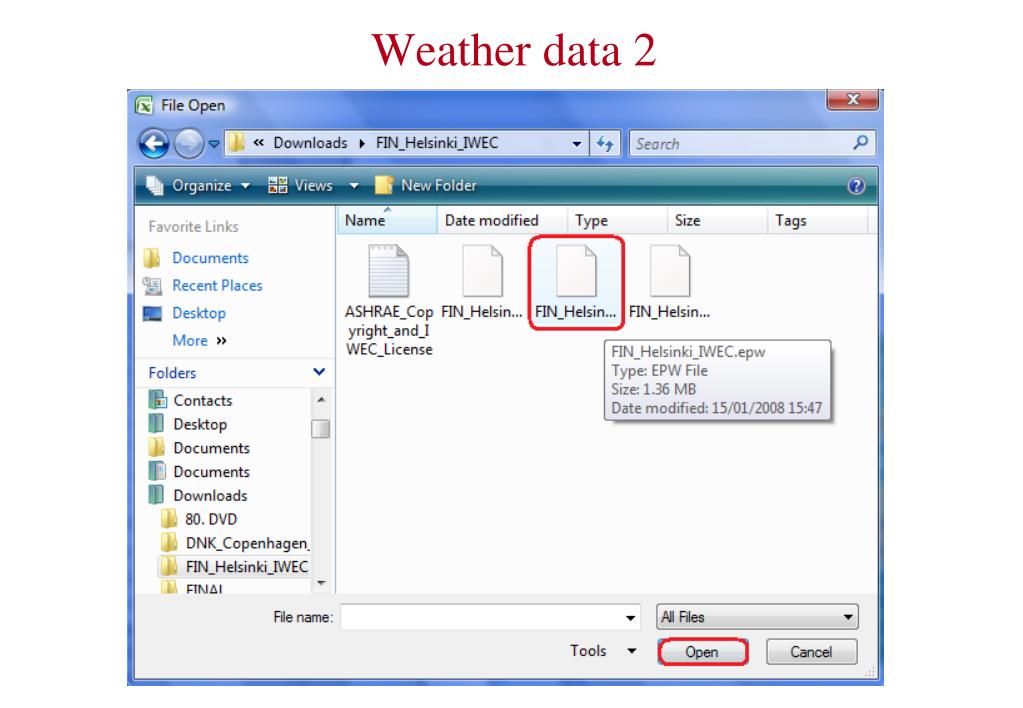Expand the File name dropdown arrow
The height and width of the screenshot is (708, 1023).
630,617
